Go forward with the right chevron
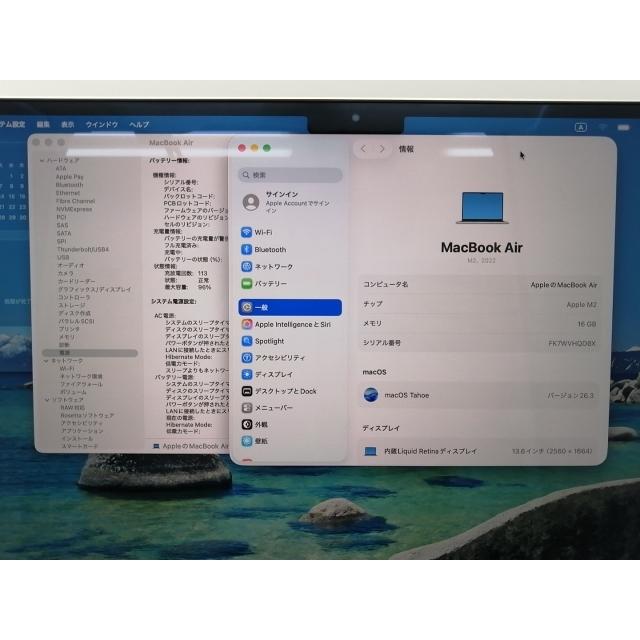Screen dimensions: 640x640 tap(382, 149)
